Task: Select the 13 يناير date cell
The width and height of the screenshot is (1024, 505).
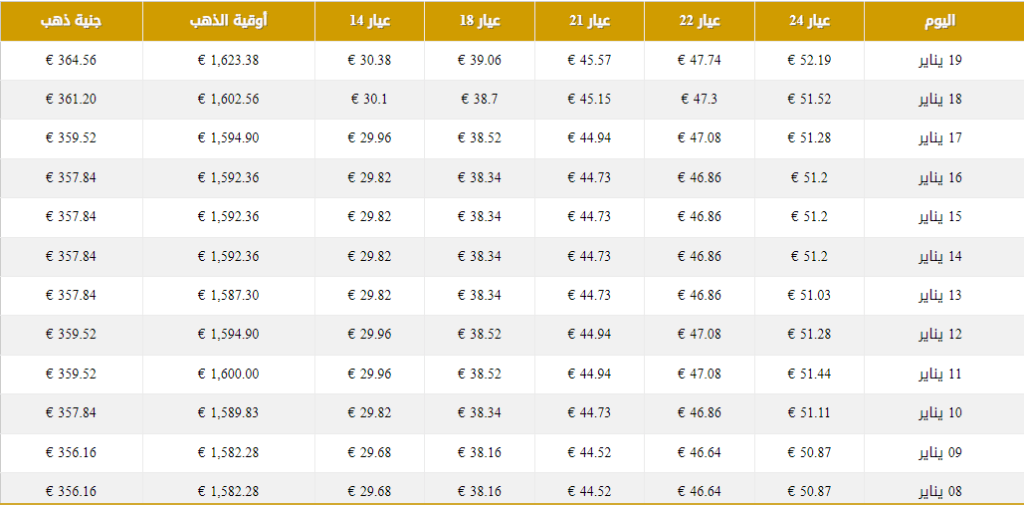Action: pos(940,295)
